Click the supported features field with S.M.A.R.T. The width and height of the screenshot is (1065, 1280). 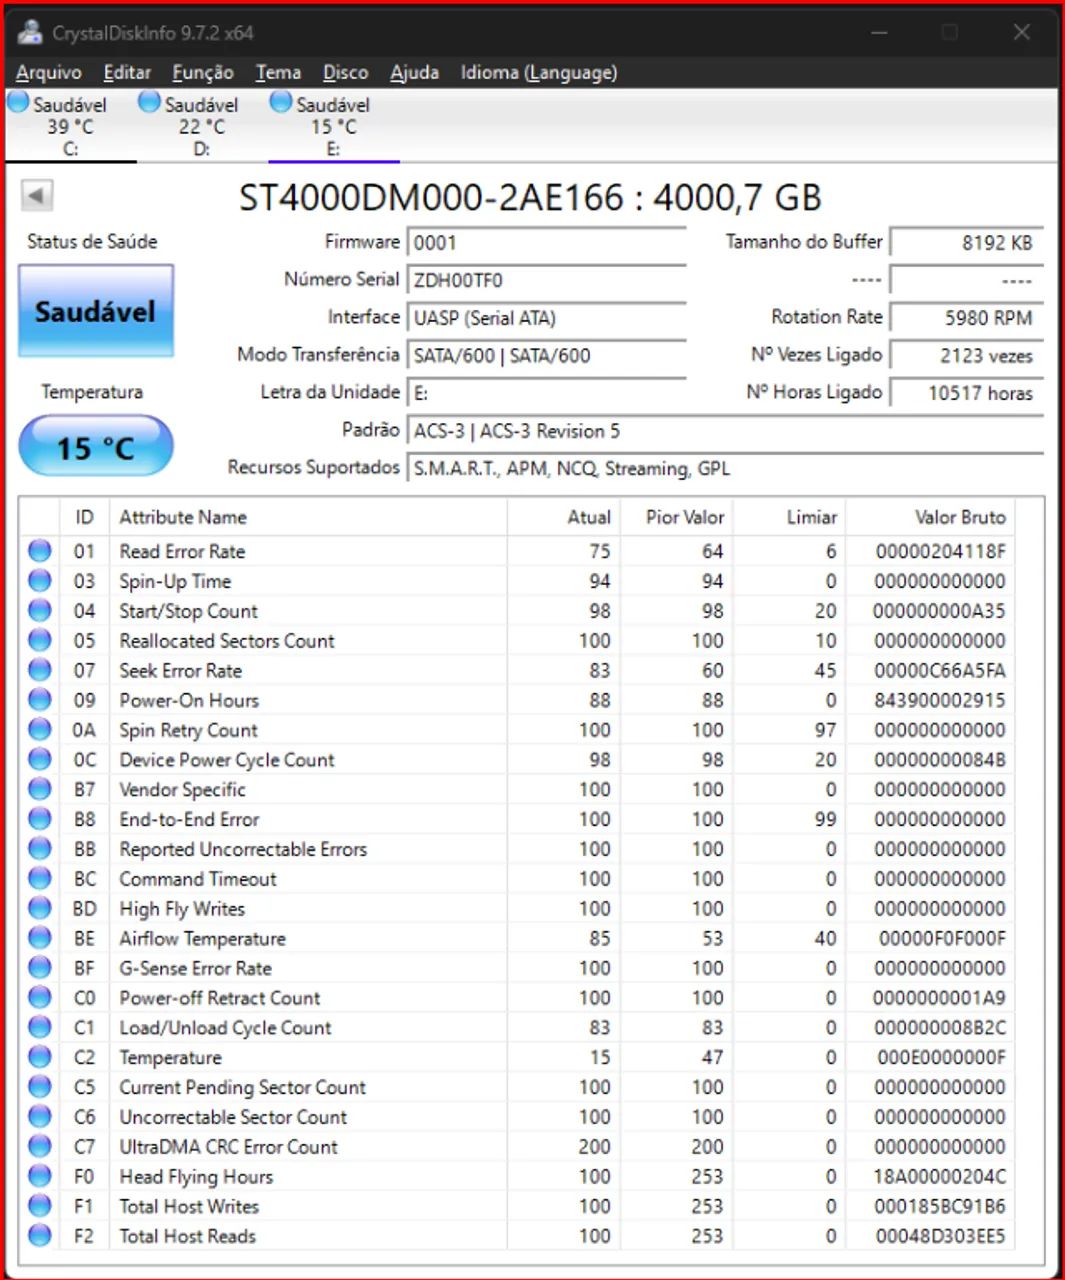click(725, 469)
